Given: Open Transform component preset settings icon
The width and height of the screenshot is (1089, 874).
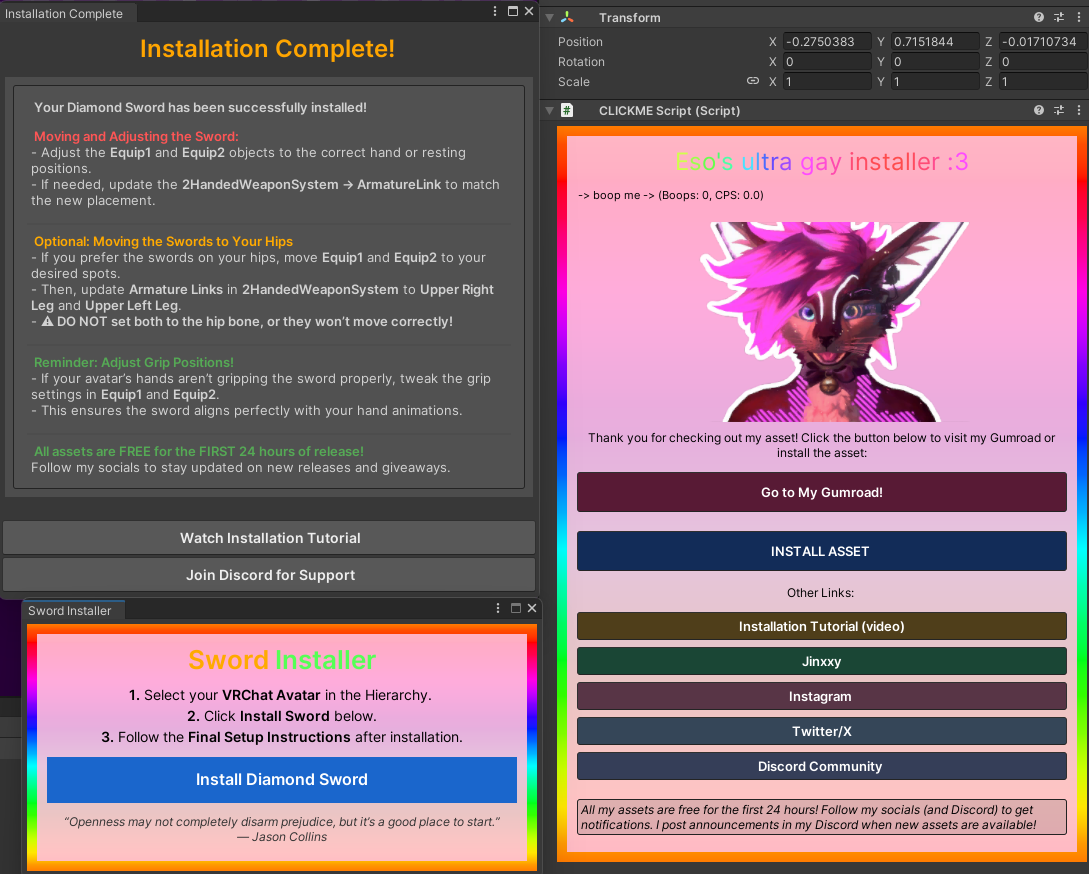Looking at the screenshot, I should 1058,17.
